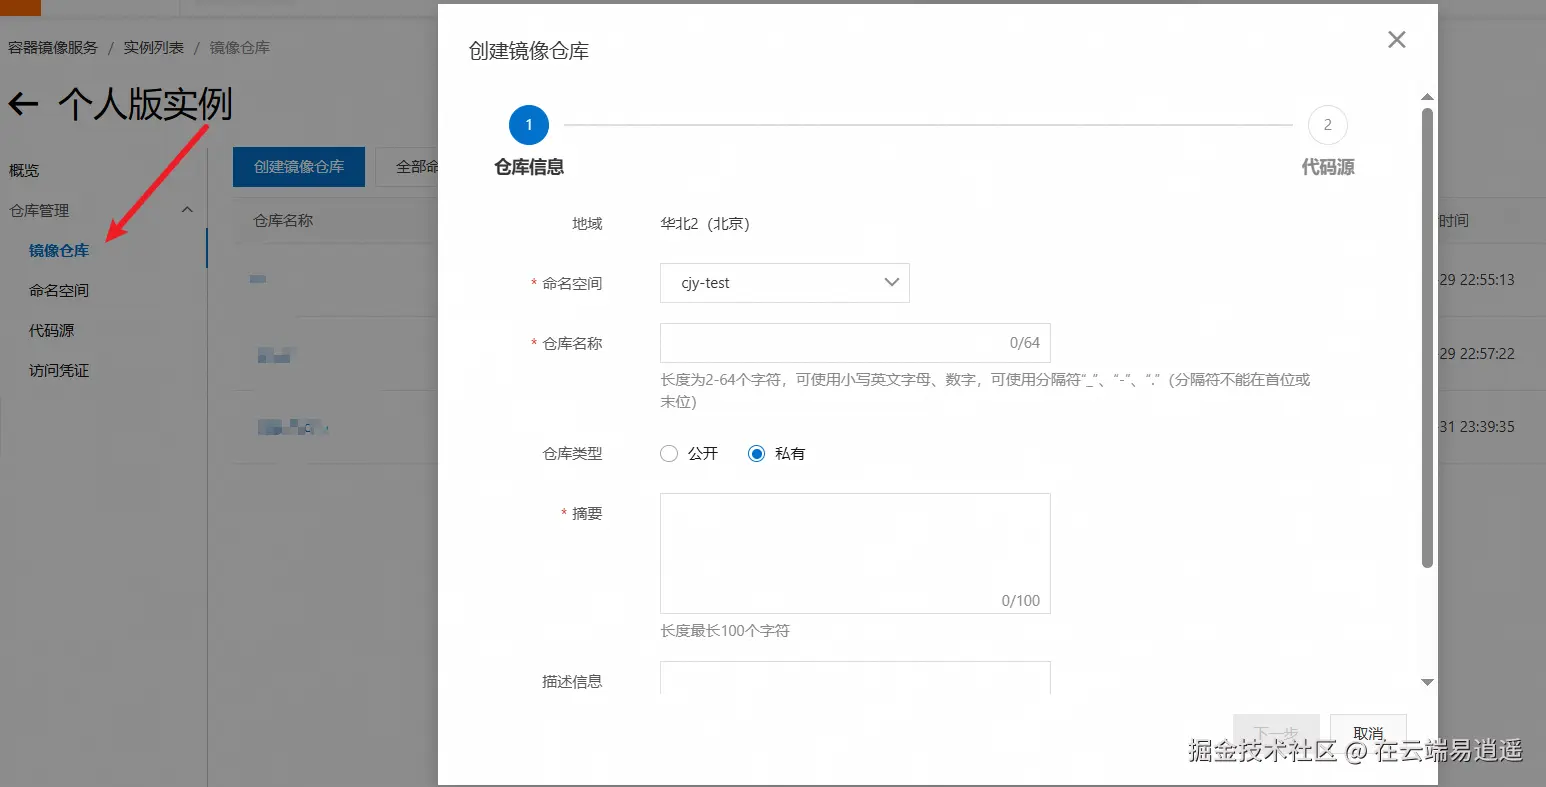The width and height of the screenshot is (1546, 787).
Task: Click the blue 创建镜像仓库 button
Action: pos(299,167)
